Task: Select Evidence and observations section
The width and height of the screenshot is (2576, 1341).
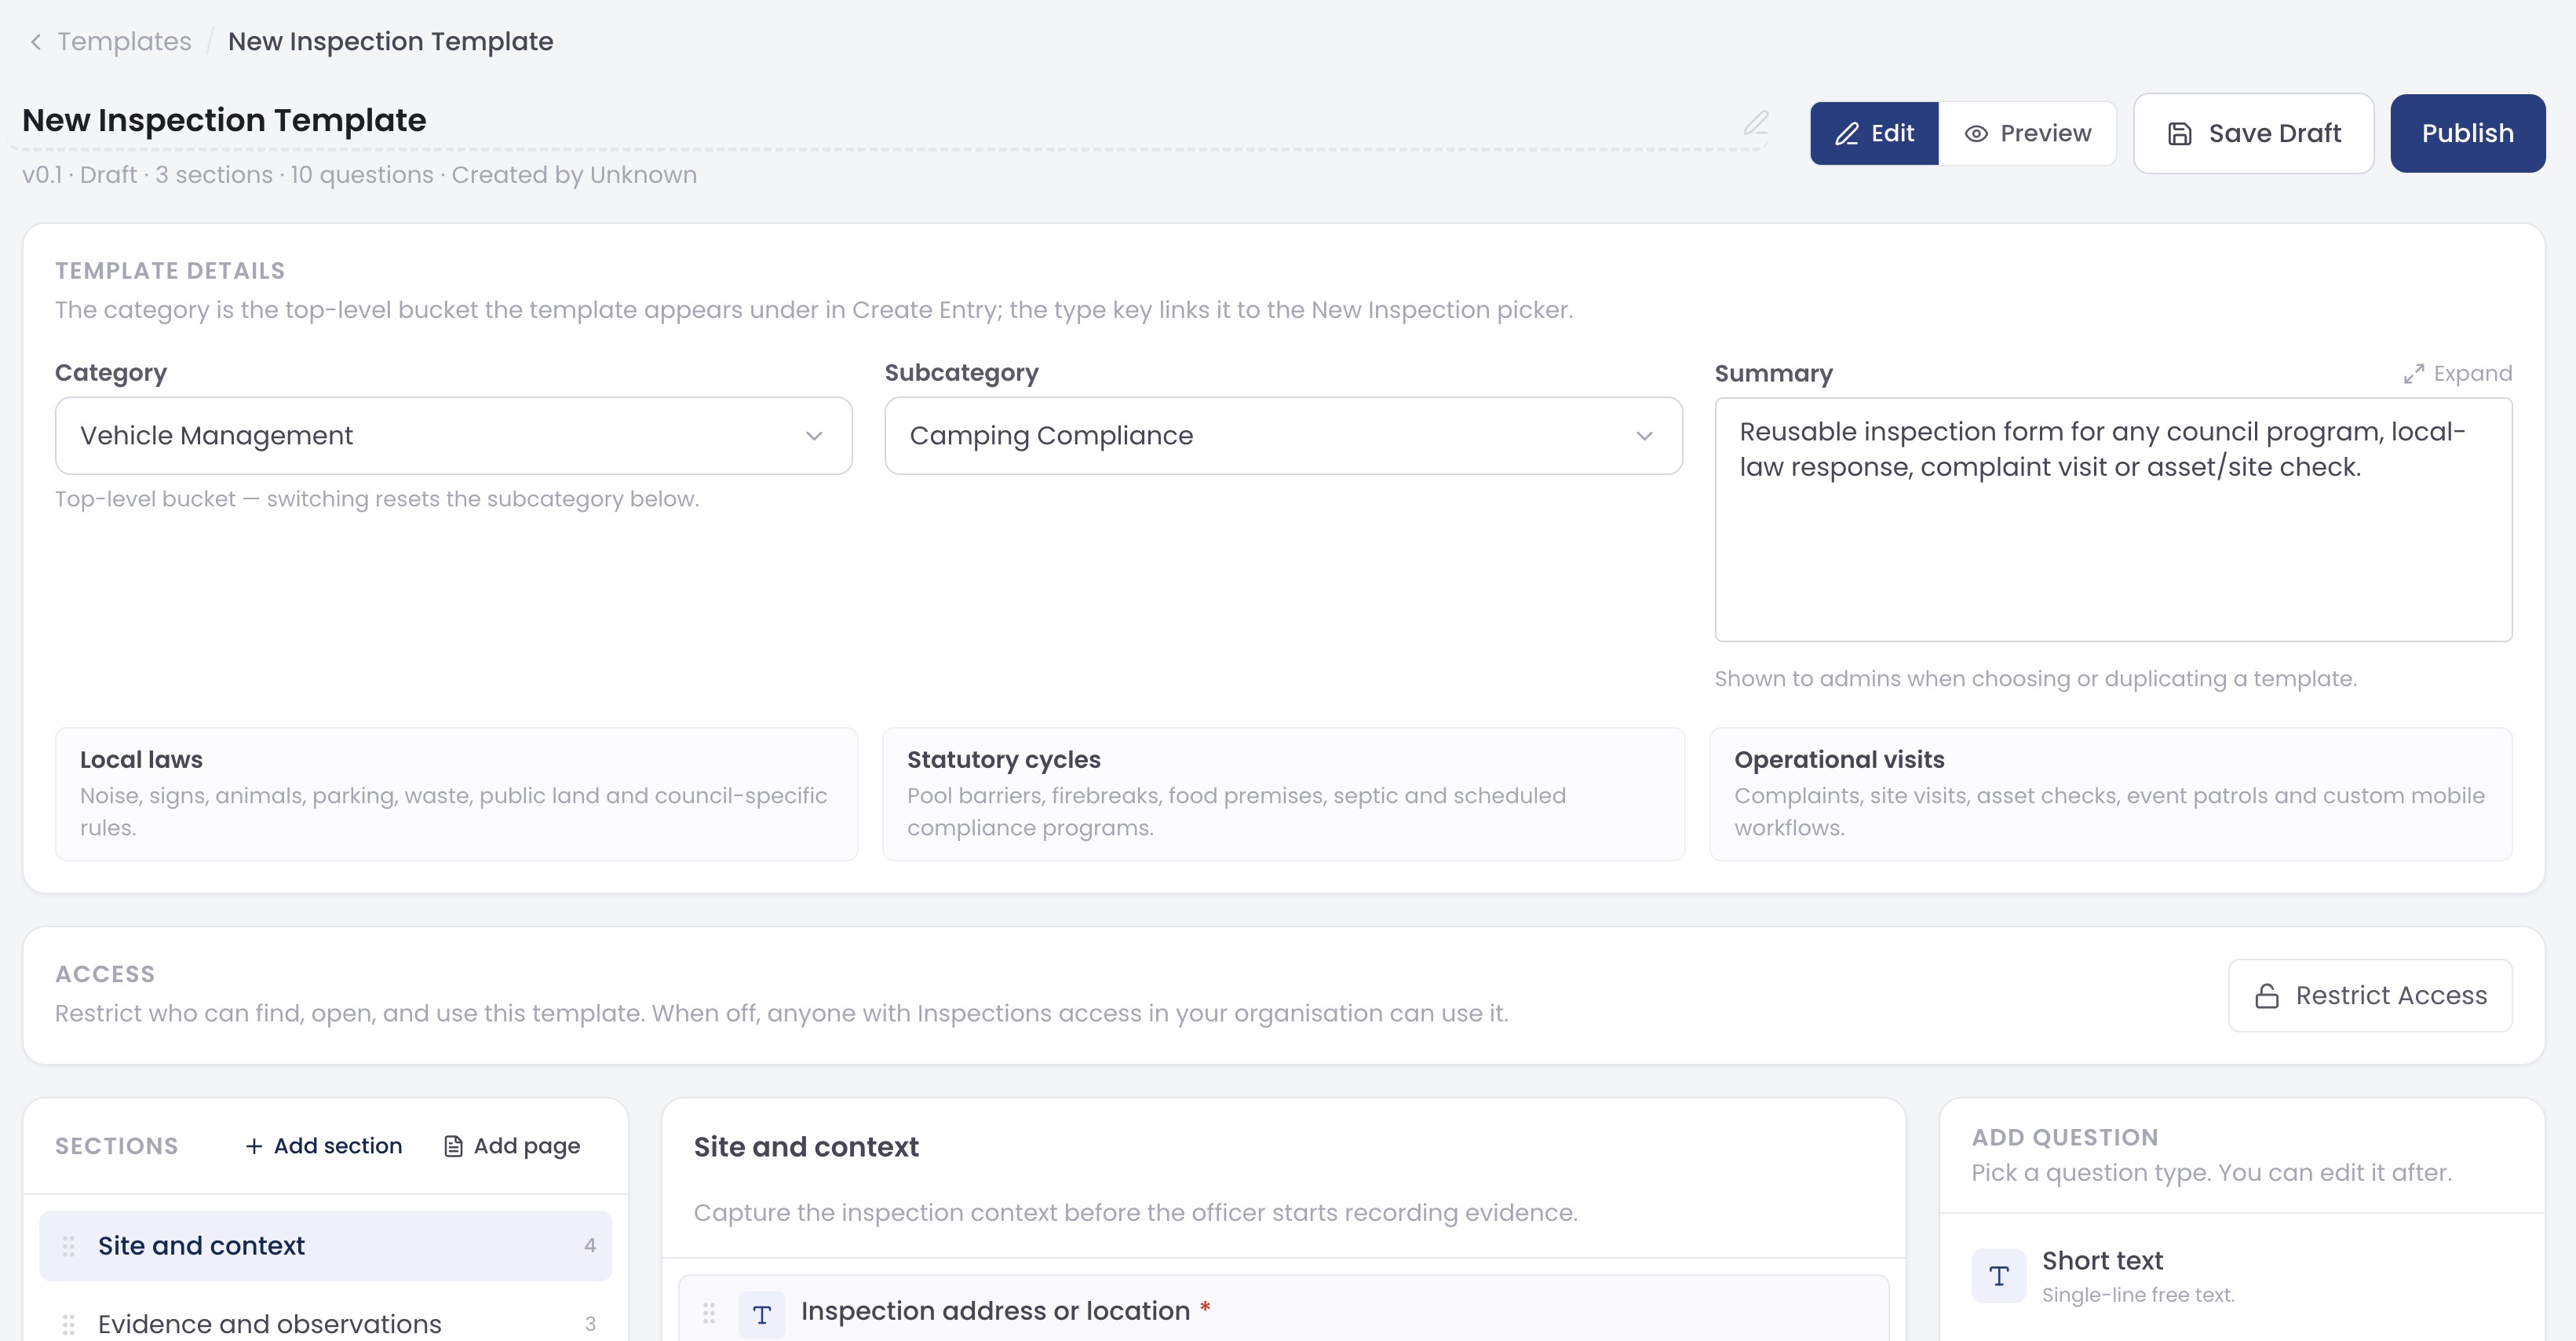Action: coord(325,1322)
